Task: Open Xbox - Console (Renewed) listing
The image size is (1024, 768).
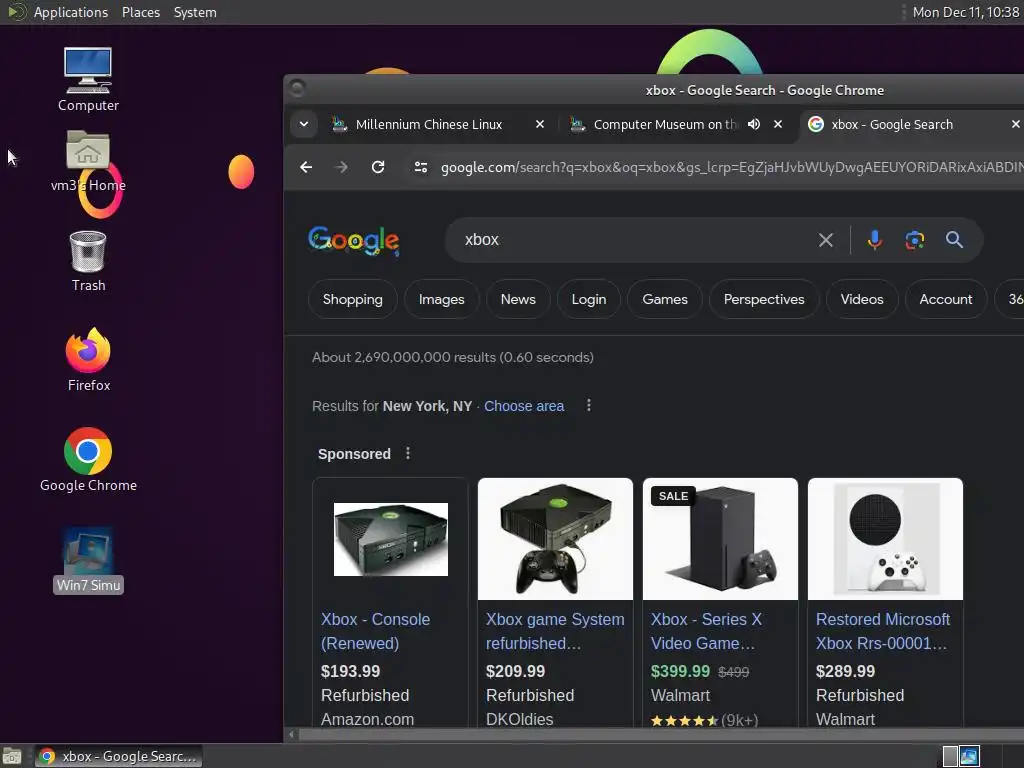Action: point(376,631)
